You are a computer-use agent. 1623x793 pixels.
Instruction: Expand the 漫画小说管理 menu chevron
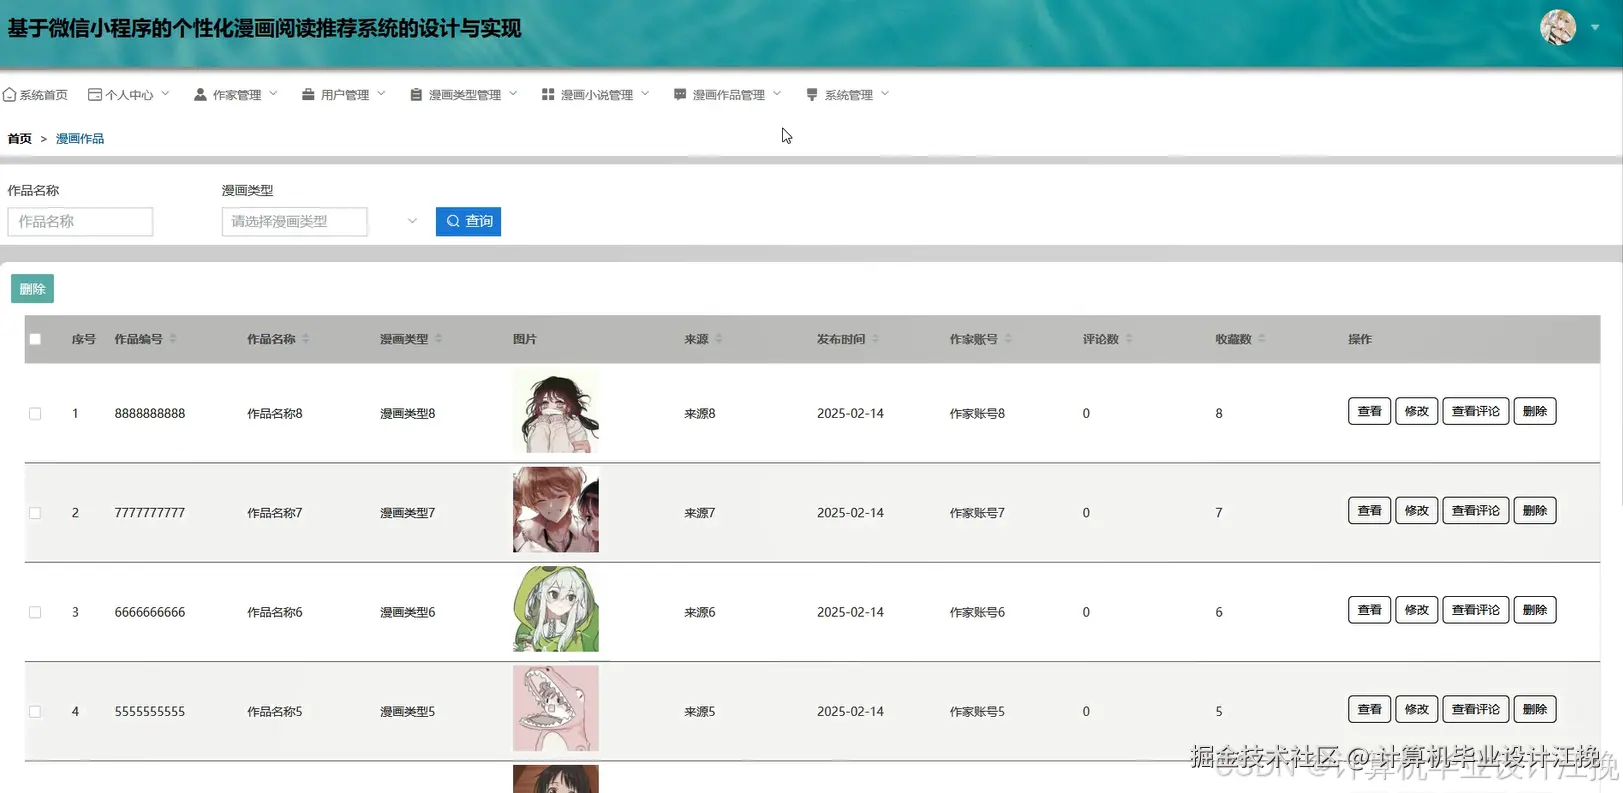pos(645,94)
